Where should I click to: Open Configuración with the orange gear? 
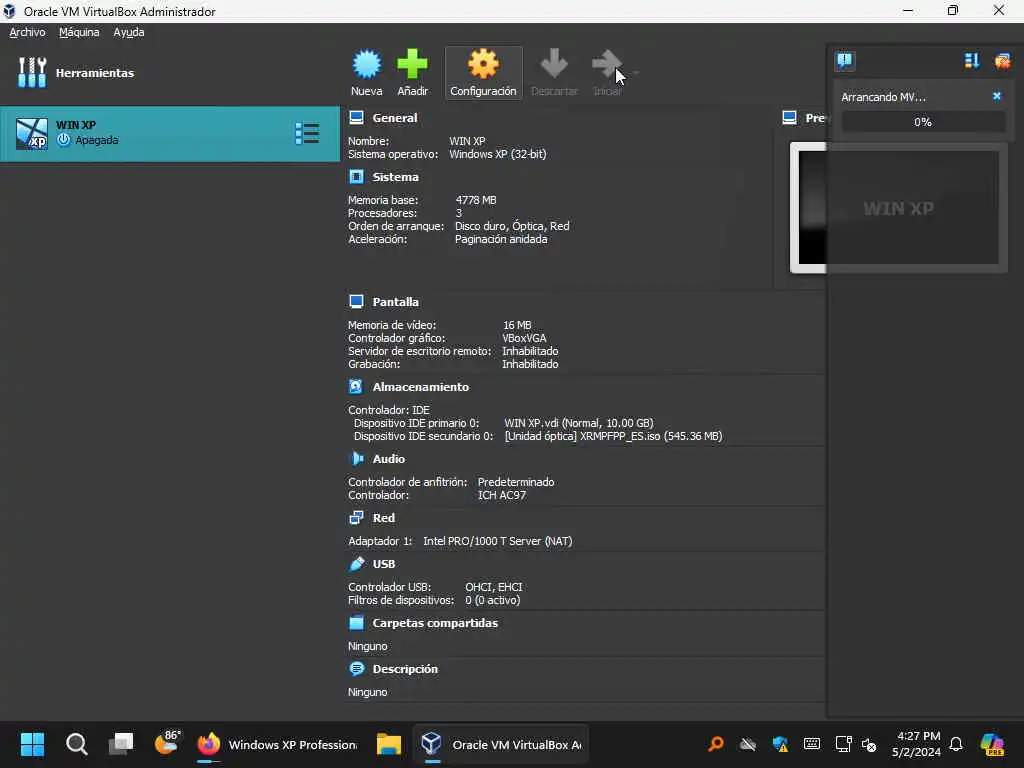(483, 72)
